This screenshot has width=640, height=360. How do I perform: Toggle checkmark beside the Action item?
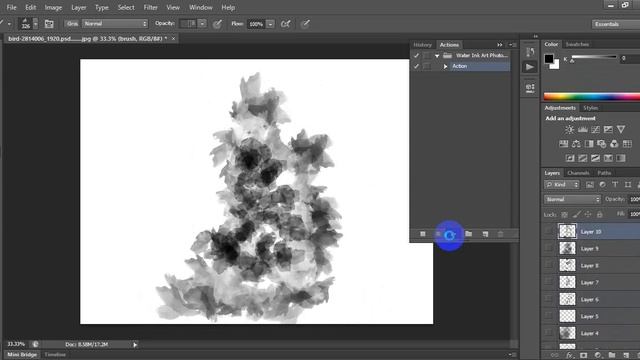tap(416, 66)
